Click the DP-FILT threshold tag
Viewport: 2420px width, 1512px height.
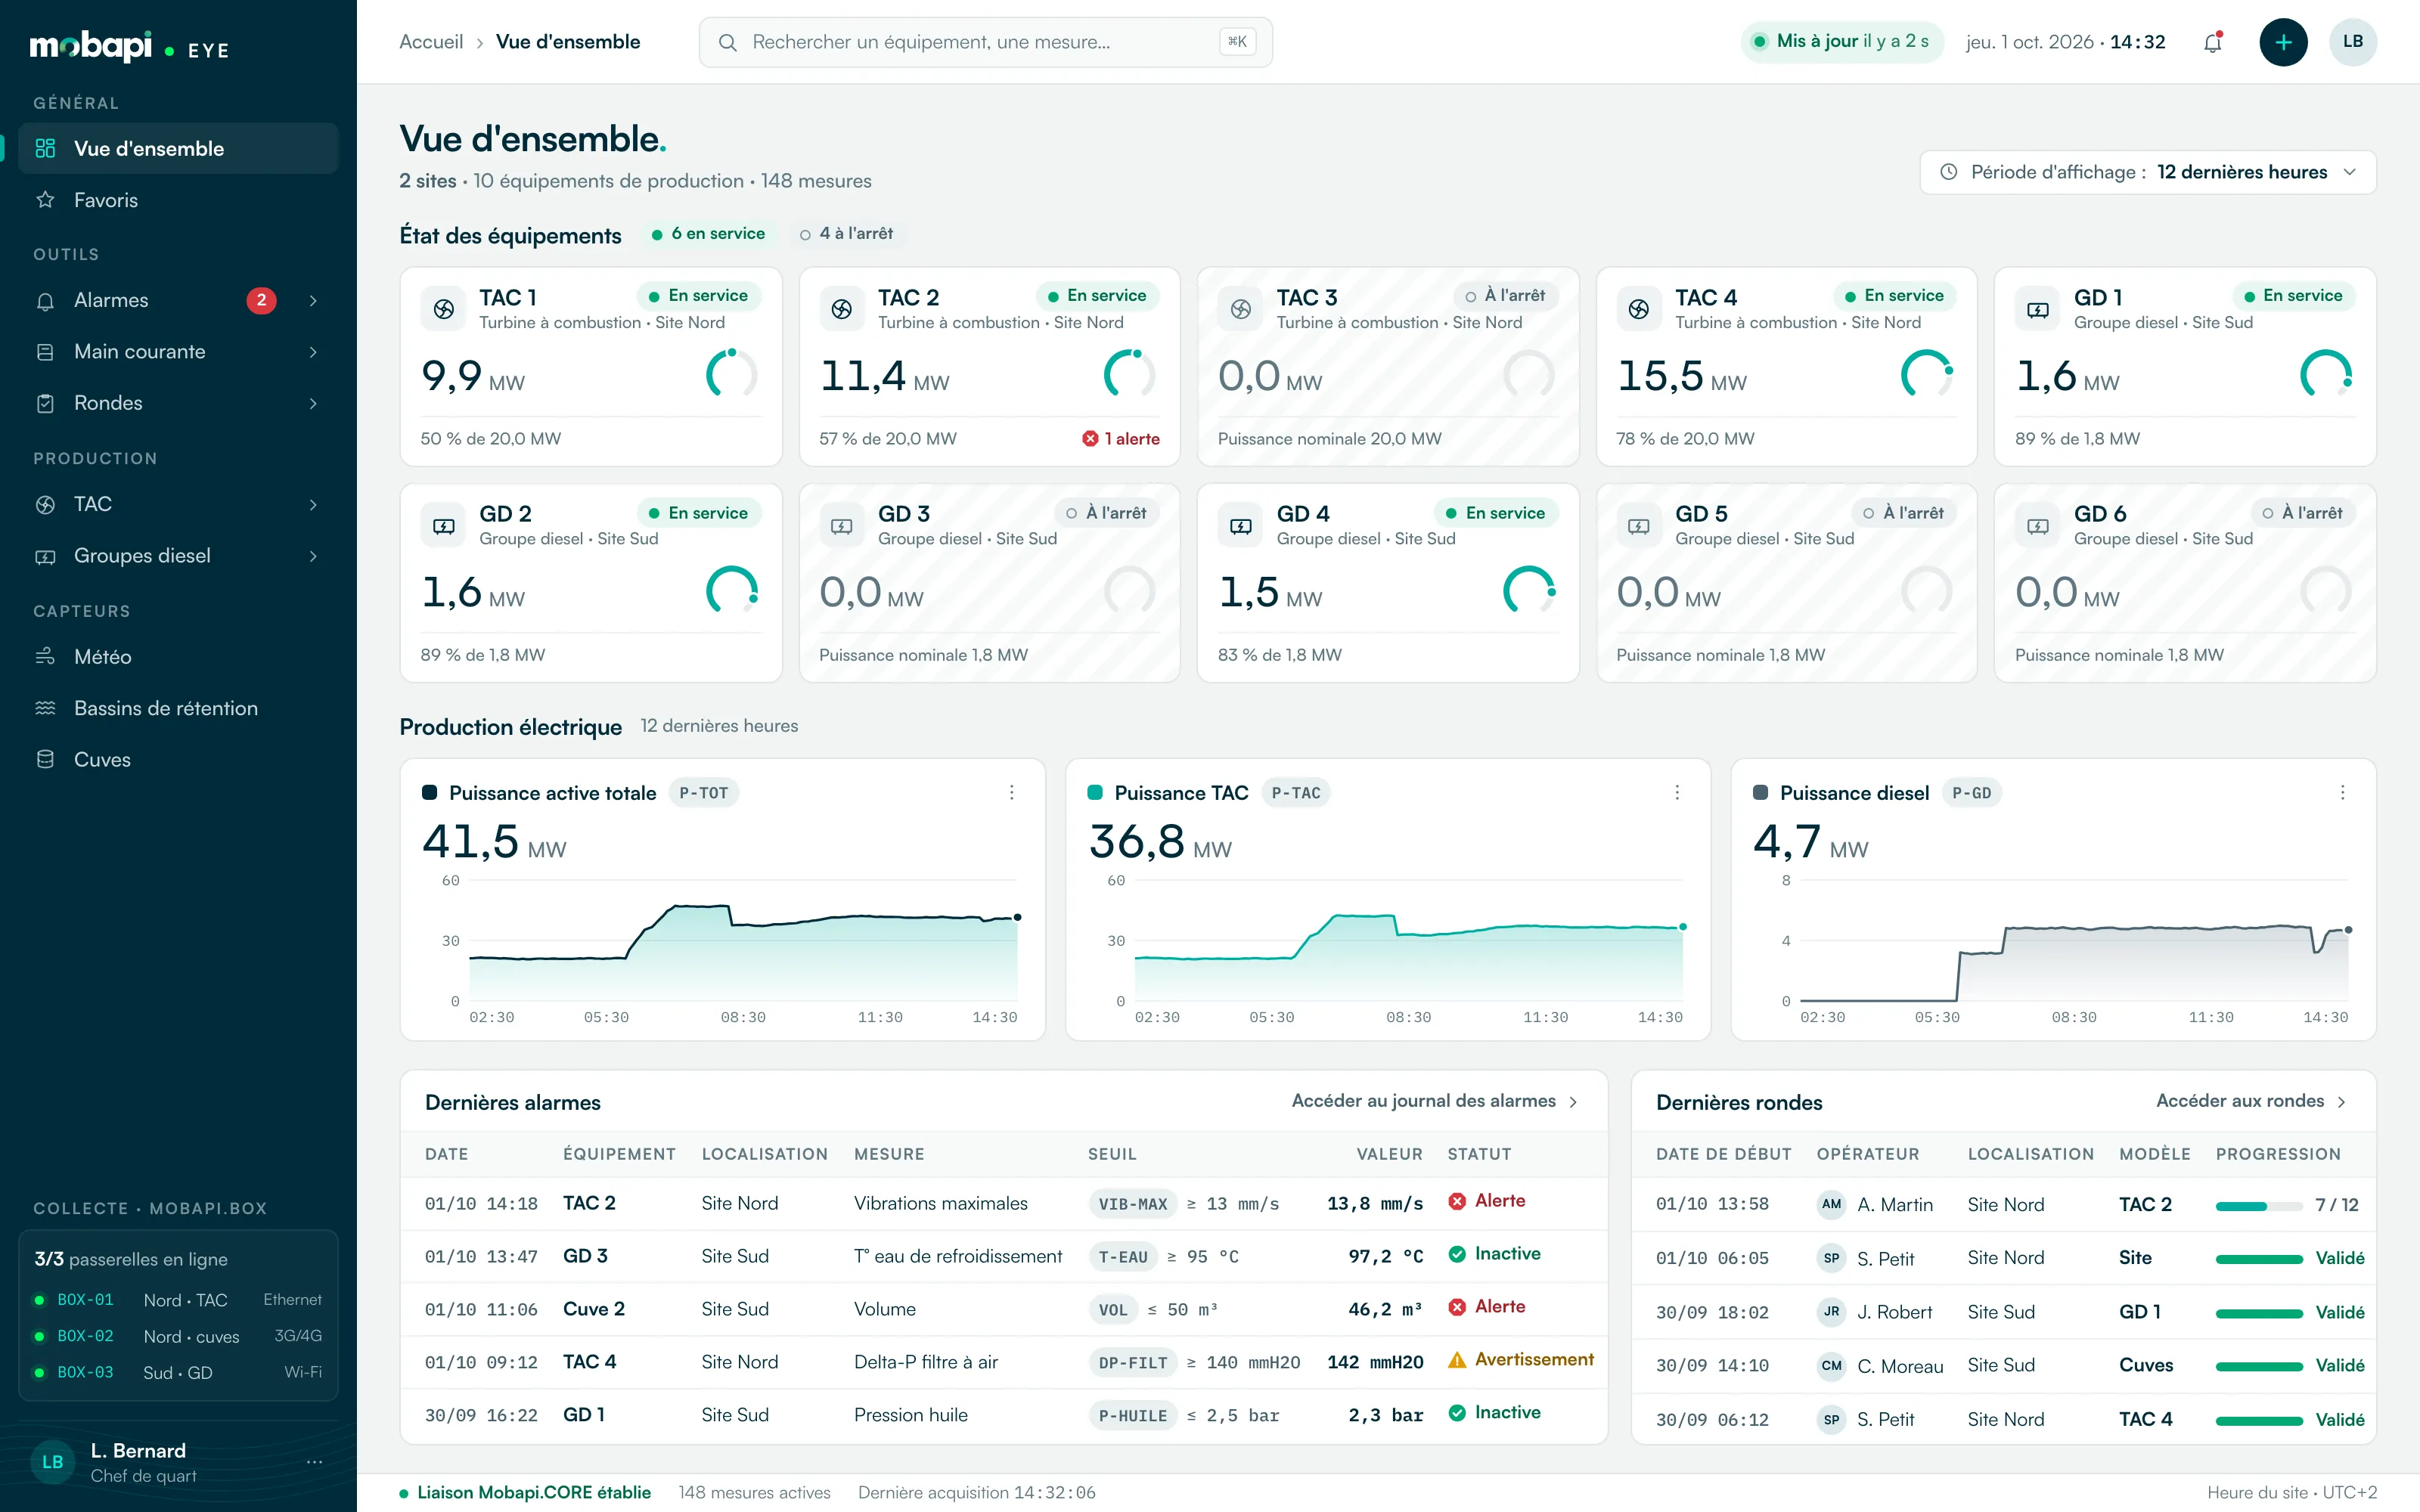click(1132, 1363)
